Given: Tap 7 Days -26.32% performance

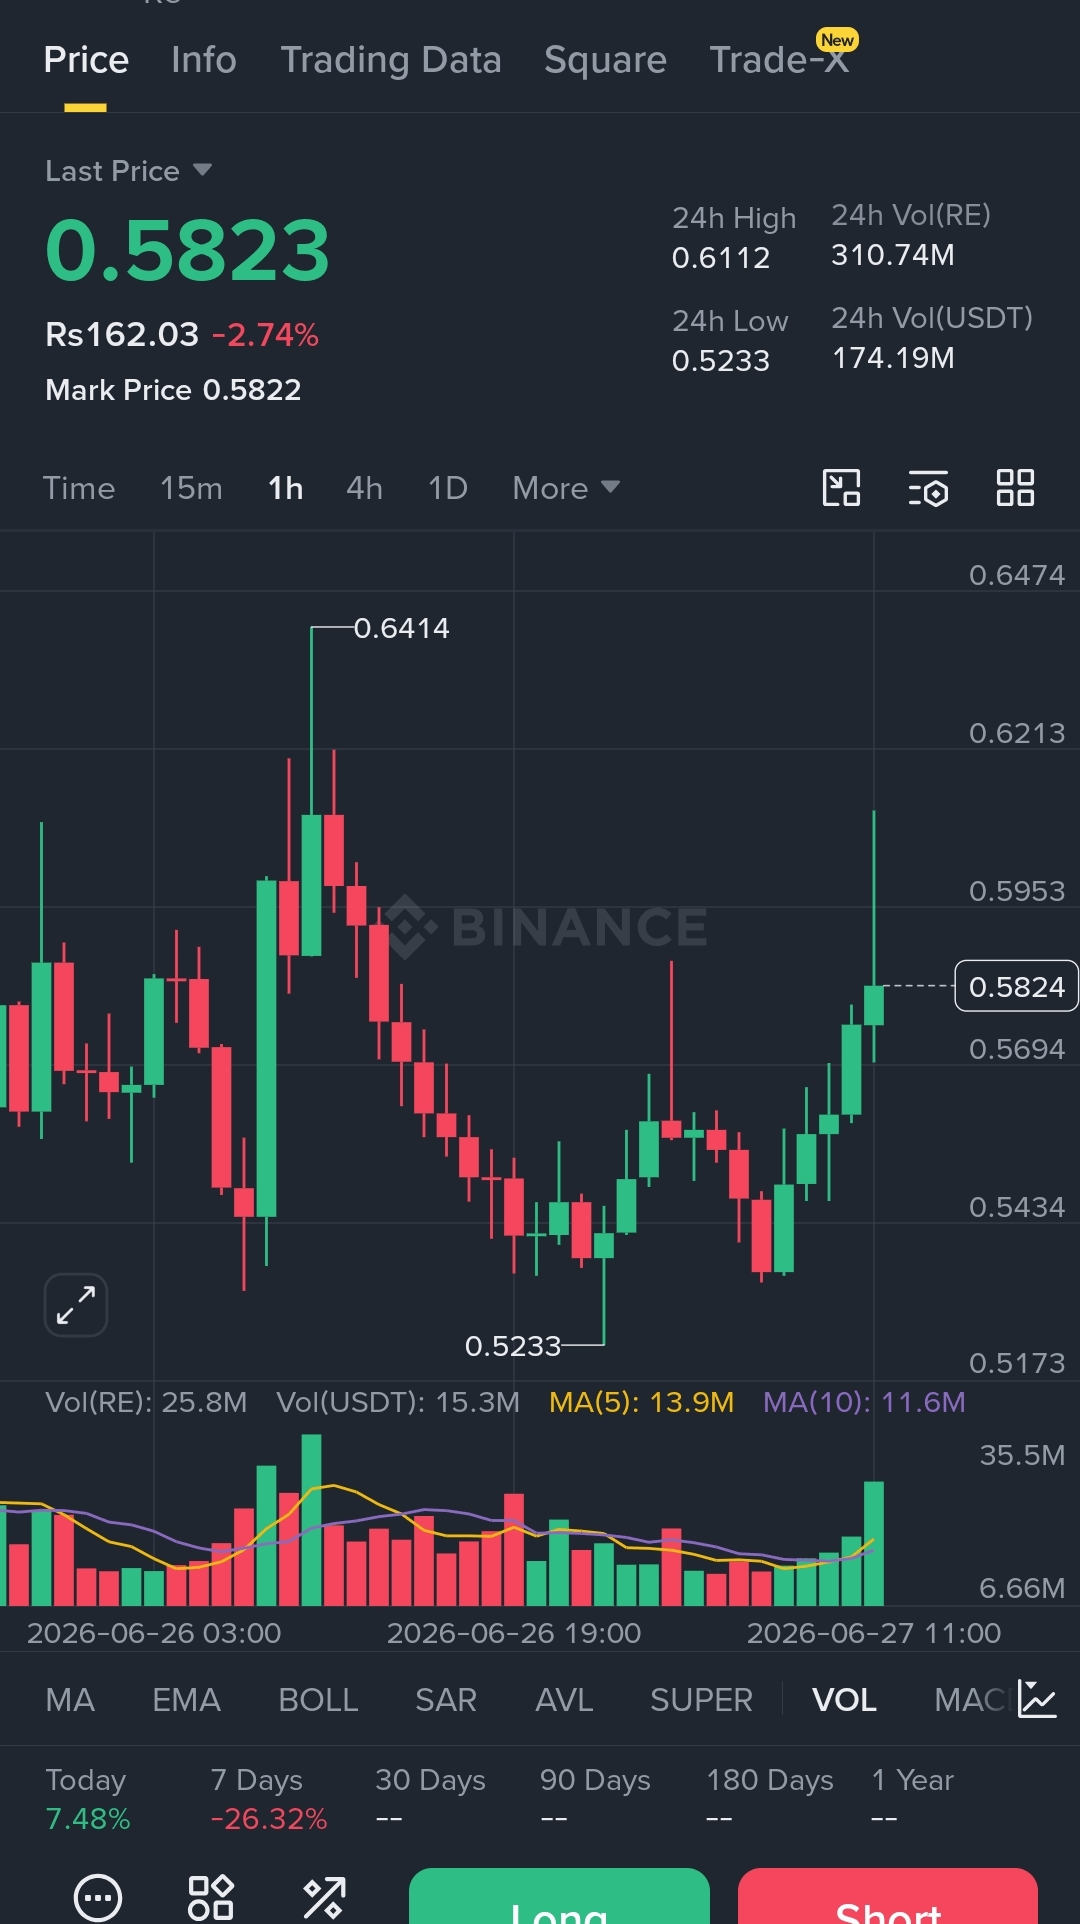Looking at the screenshot, I should pyautogui.click(x=269, y=1799).
